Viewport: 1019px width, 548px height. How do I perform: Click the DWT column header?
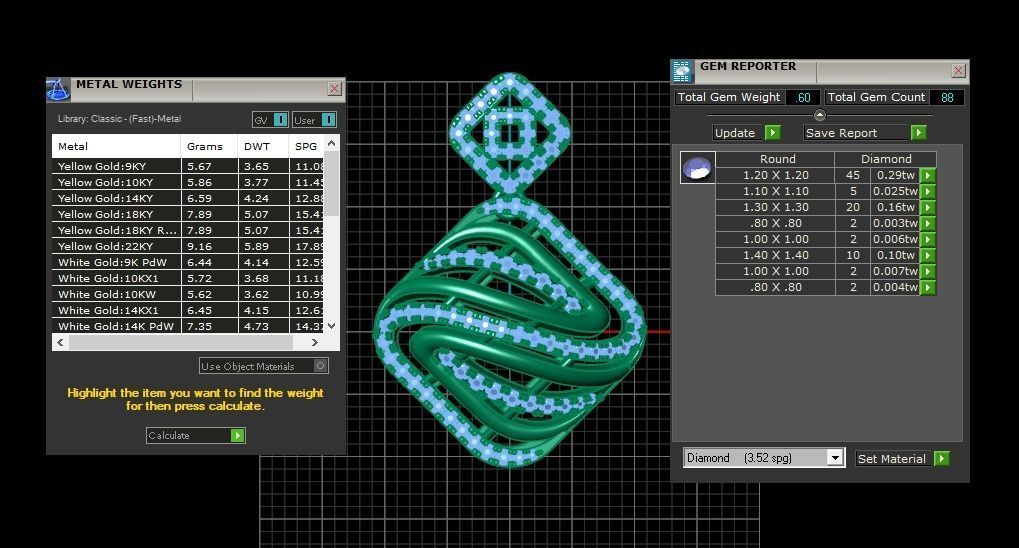pyautogui.click(x=263, y=146)
